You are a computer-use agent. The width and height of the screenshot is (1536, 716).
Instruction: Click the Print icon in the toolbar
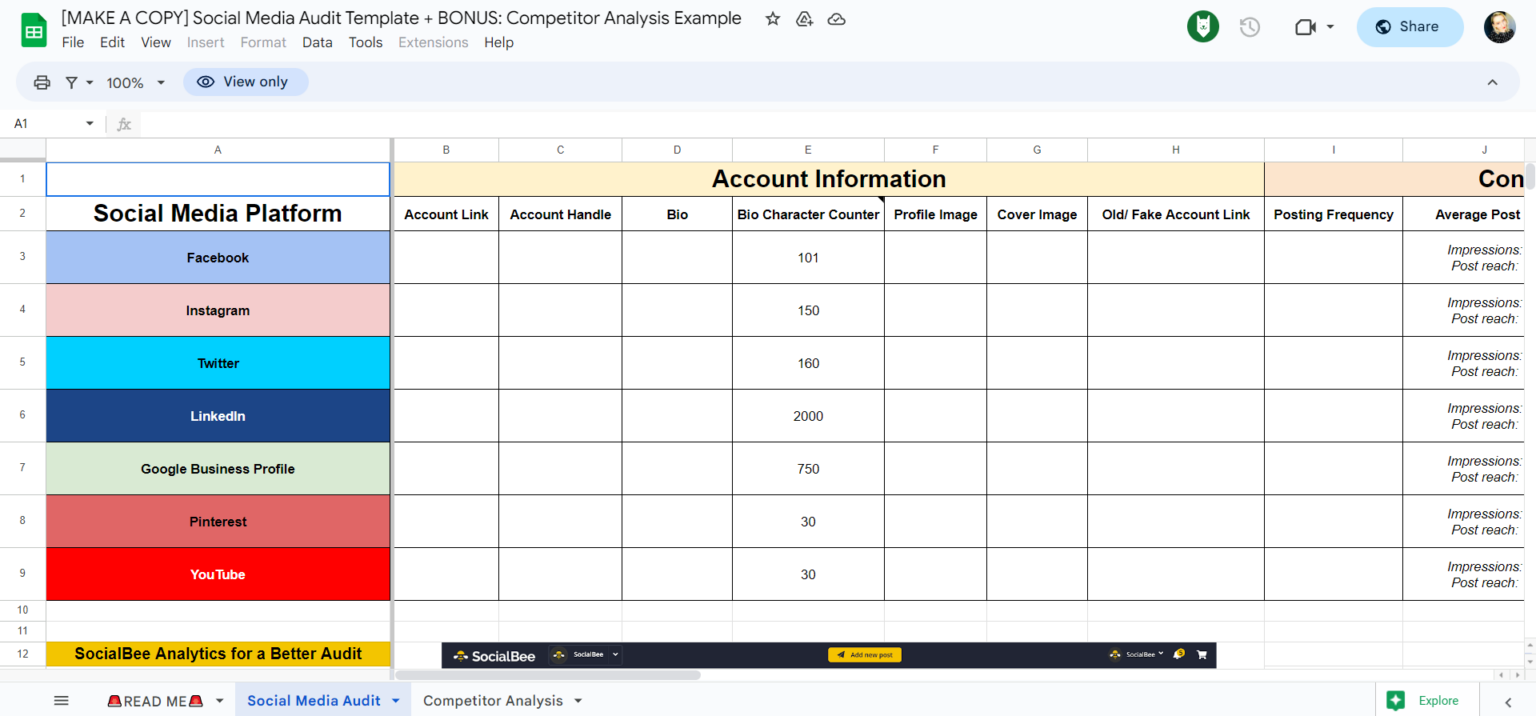tap(41, 81)
